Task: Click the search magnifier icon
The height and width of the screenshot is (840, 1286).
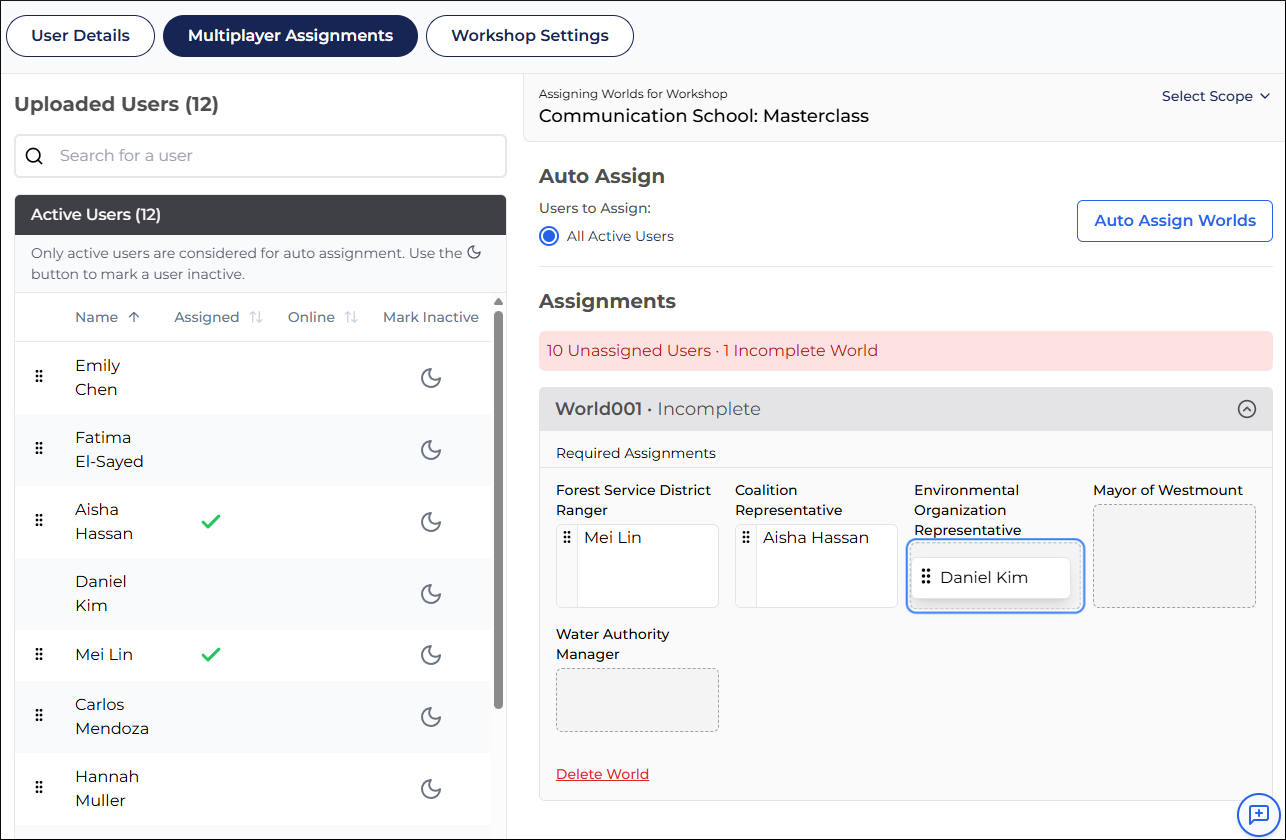Action: (35, 156)
